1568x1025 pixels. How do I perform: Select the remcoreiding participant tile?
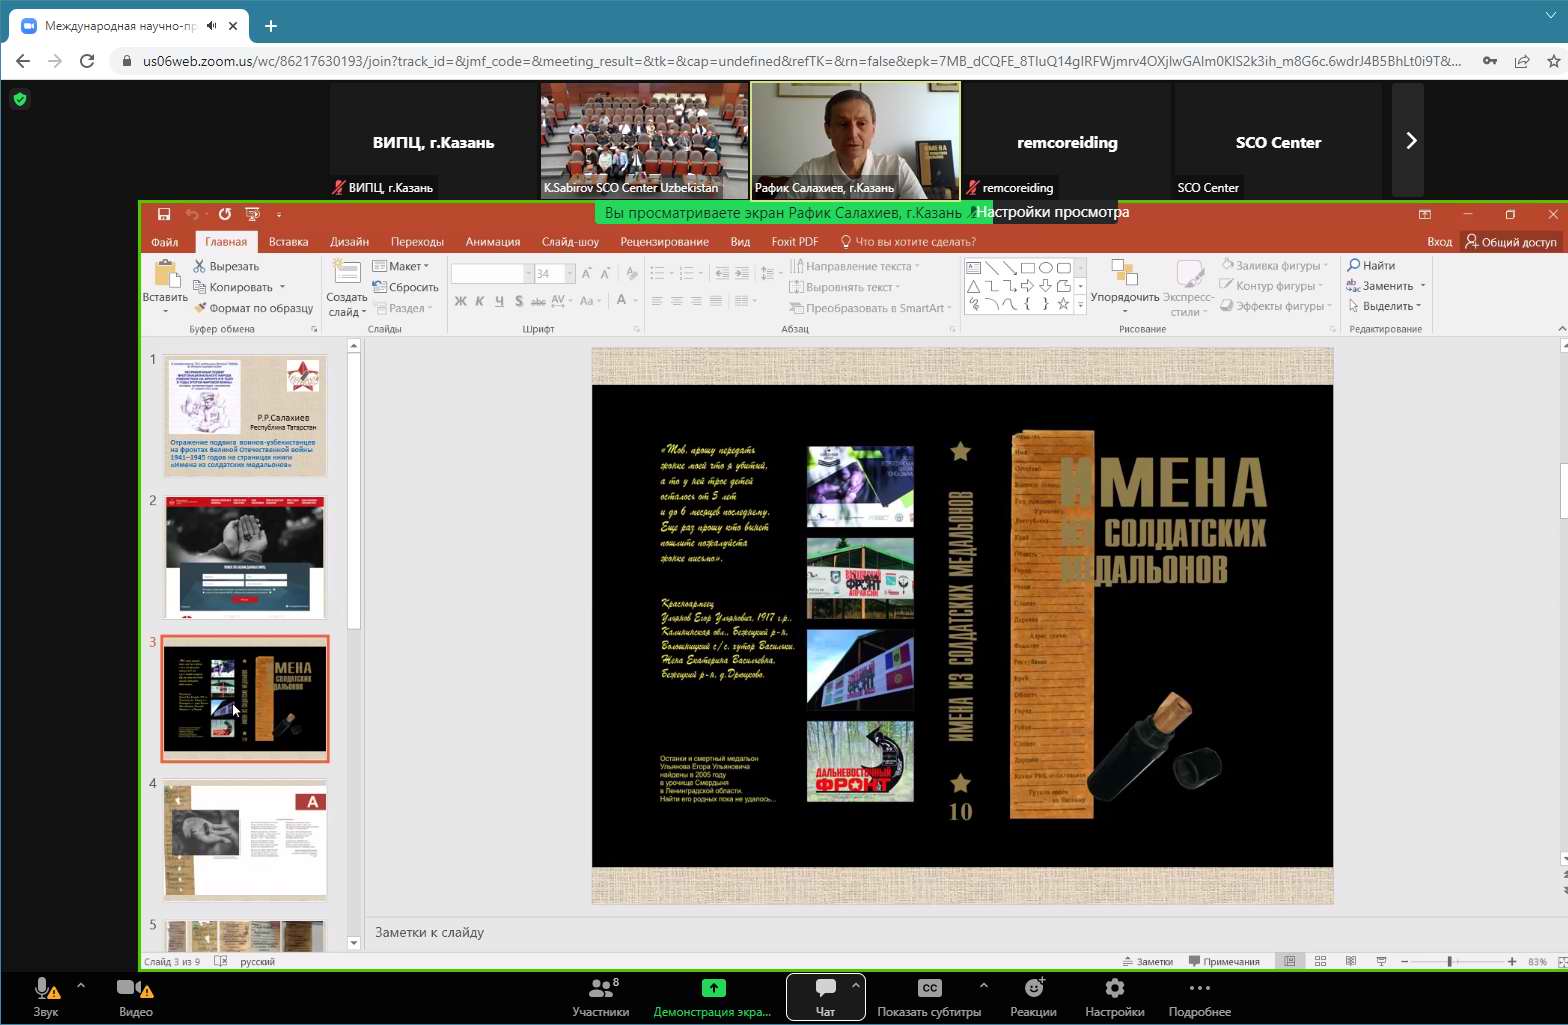point(1066,141)
